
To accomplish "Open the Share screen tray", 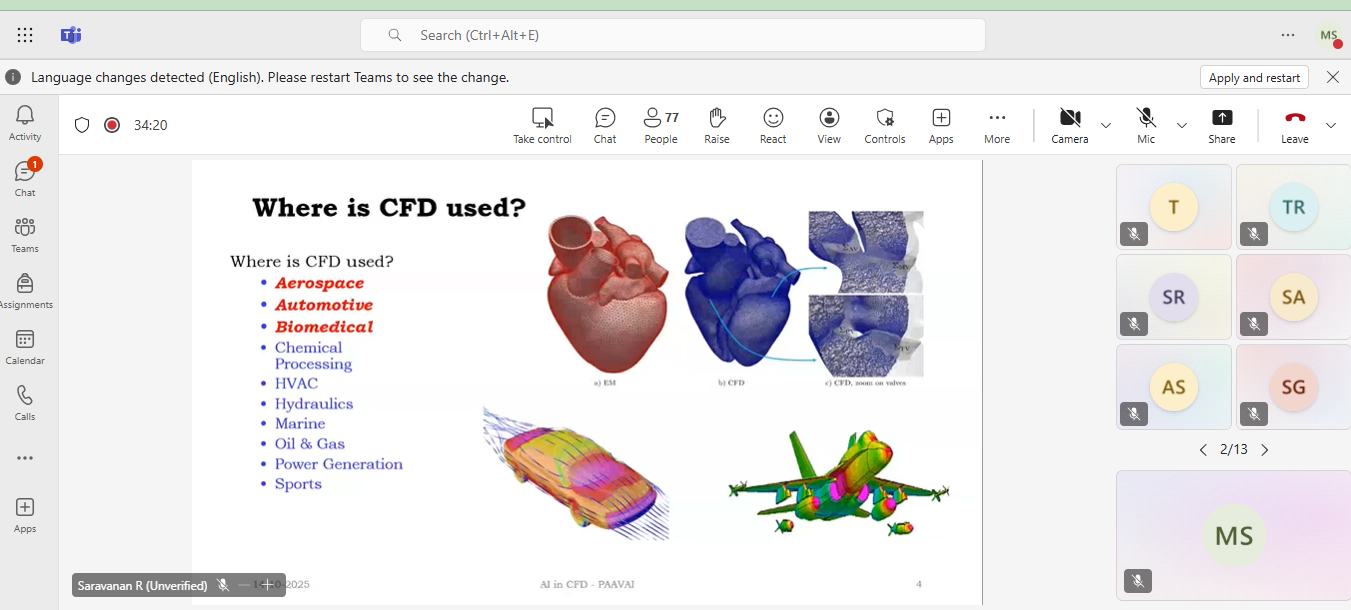I will pos(1221,125).
